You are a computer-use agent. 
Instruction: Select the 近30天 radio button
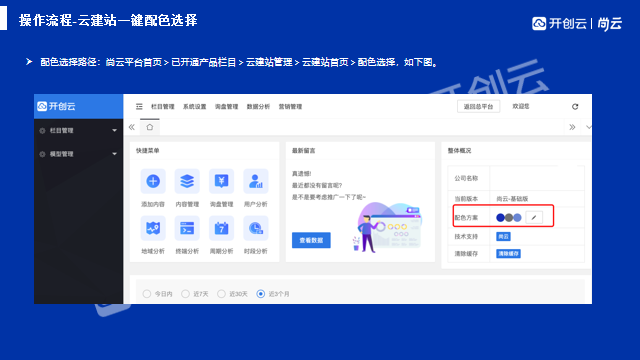221,294
